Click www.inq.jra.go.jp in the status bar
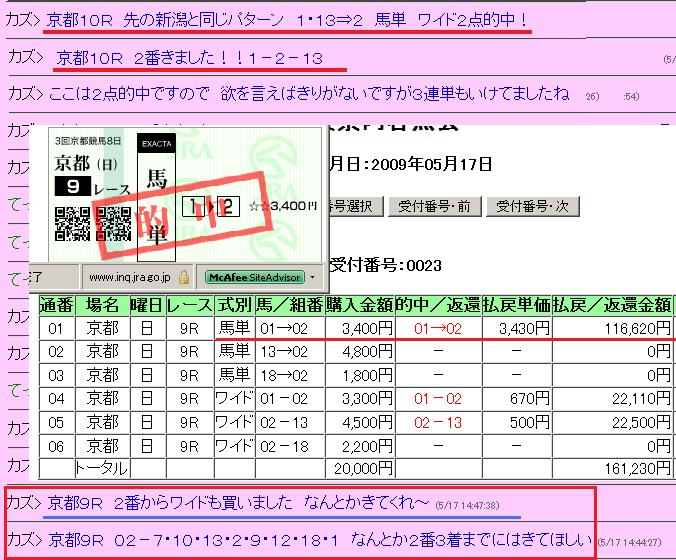Image resolution: width=676 pixels, height=560 pixels. pyautogui.click(x=130, y=277)
